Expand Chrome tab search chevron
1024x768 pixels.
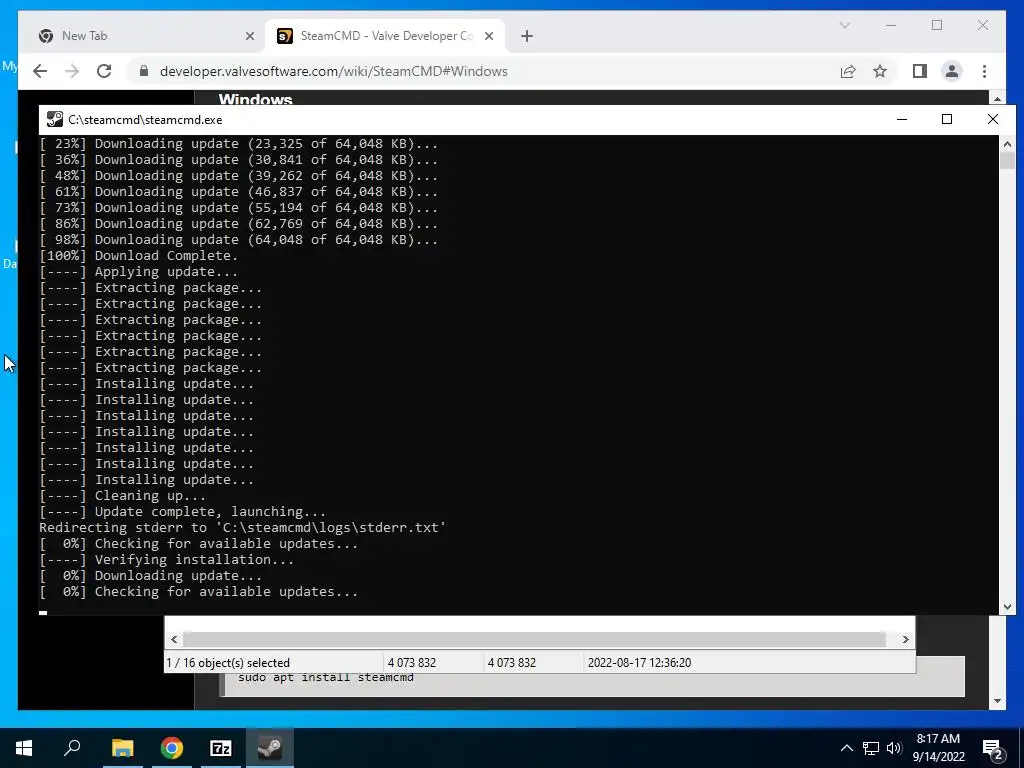[x=844, y=25]
